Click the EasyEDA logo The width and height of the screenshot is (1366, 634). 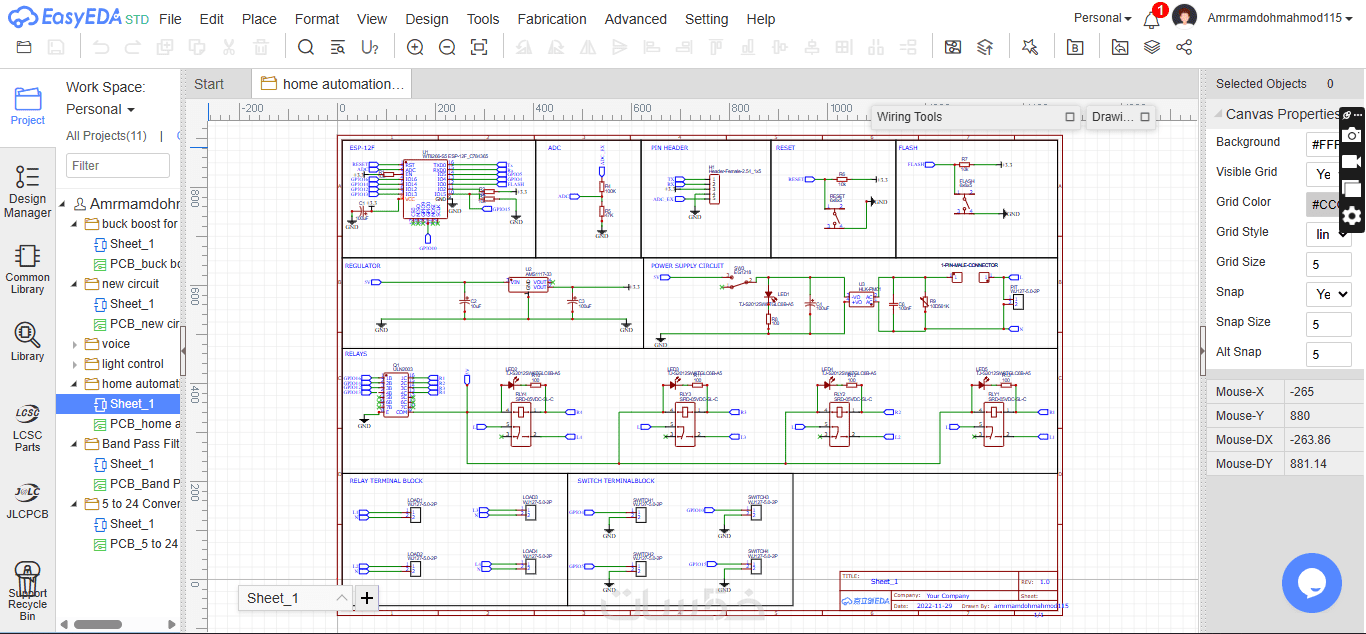[x=76, y=18]
